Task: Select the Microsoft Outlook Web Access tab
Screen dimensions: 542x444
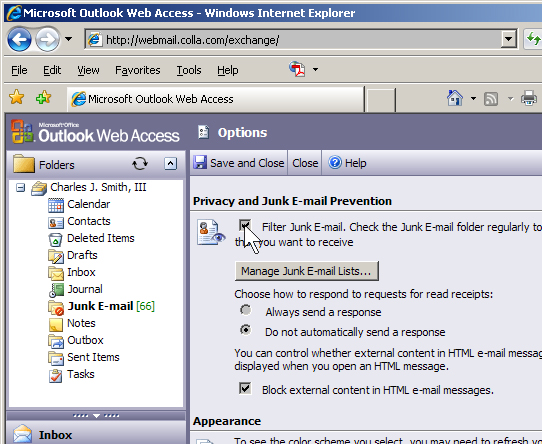Action: coord(216,99)
